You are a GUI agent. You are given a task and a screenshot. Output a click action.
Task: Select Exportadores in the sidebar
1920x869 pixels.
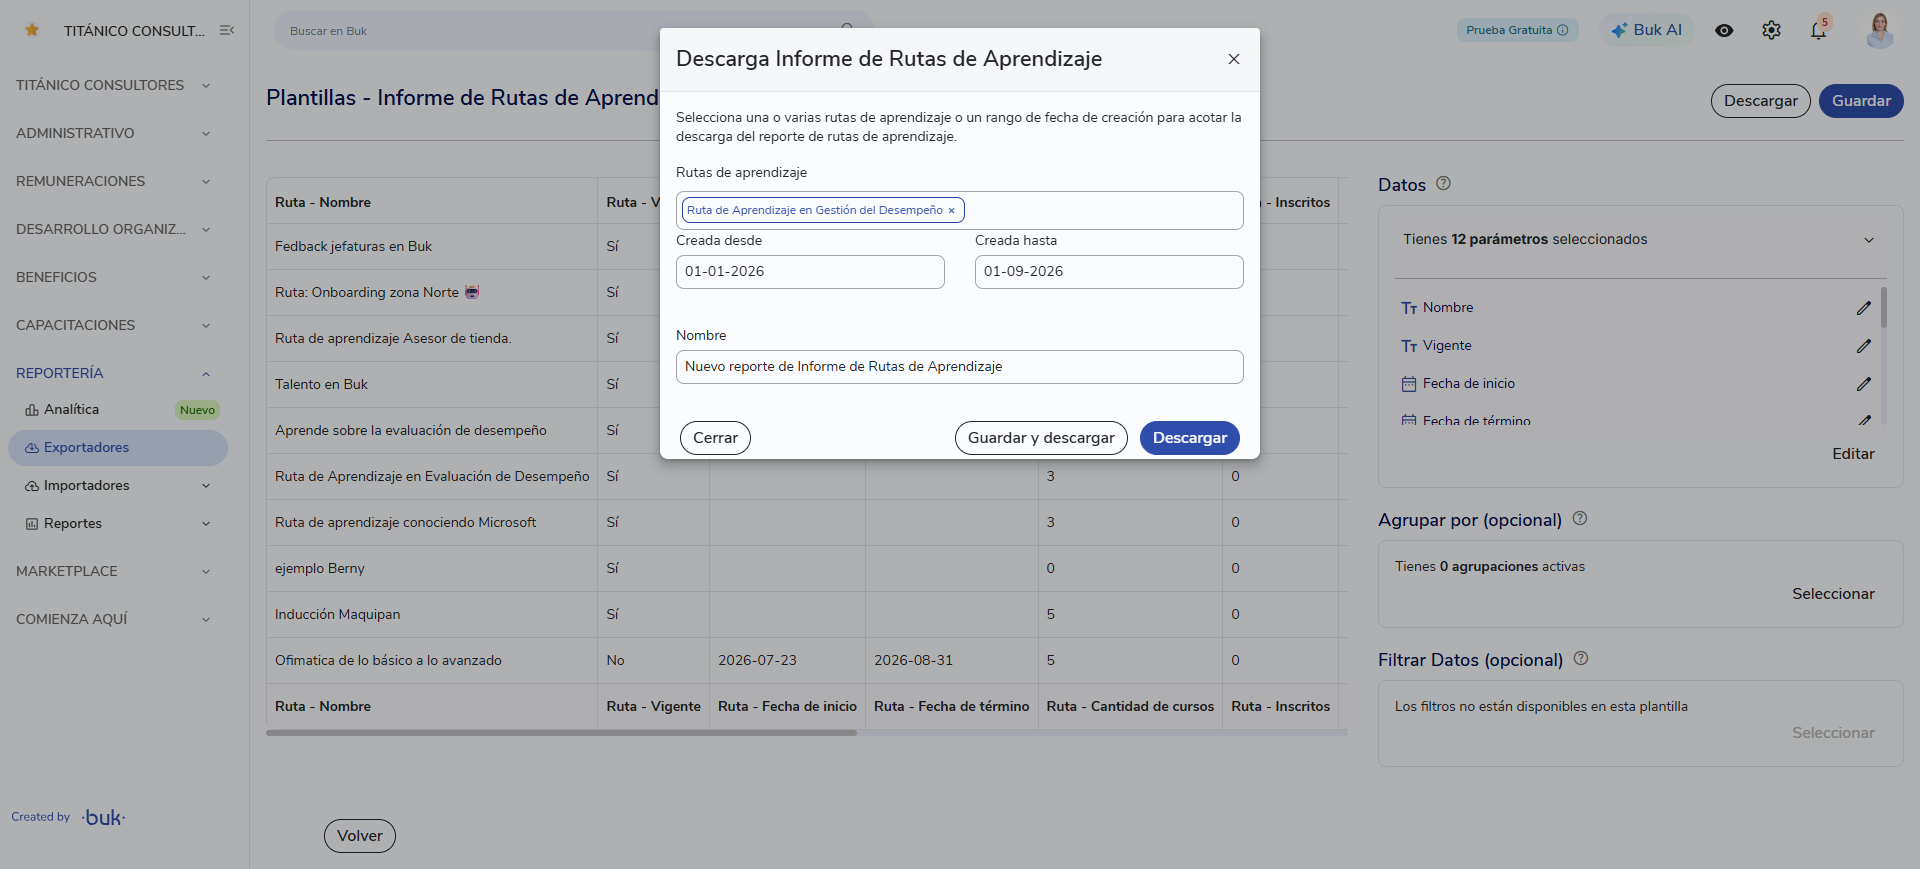tap(118, 448)
